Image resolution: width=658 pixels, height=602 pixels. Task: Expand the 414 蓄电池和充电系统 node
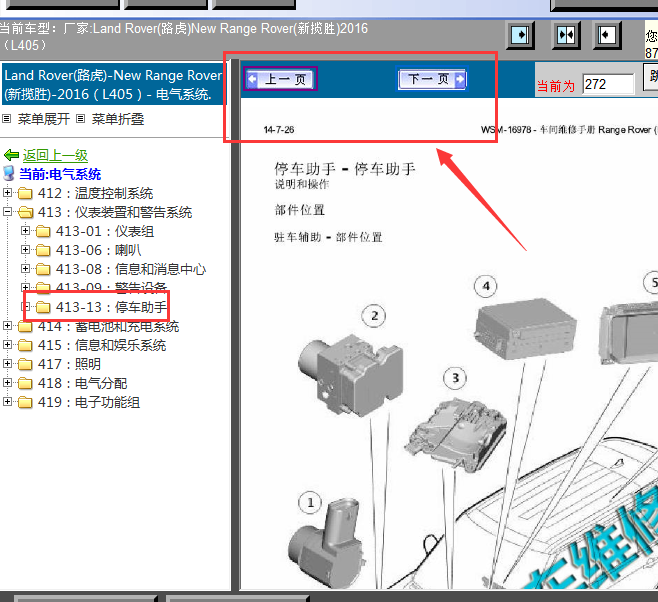7,326
